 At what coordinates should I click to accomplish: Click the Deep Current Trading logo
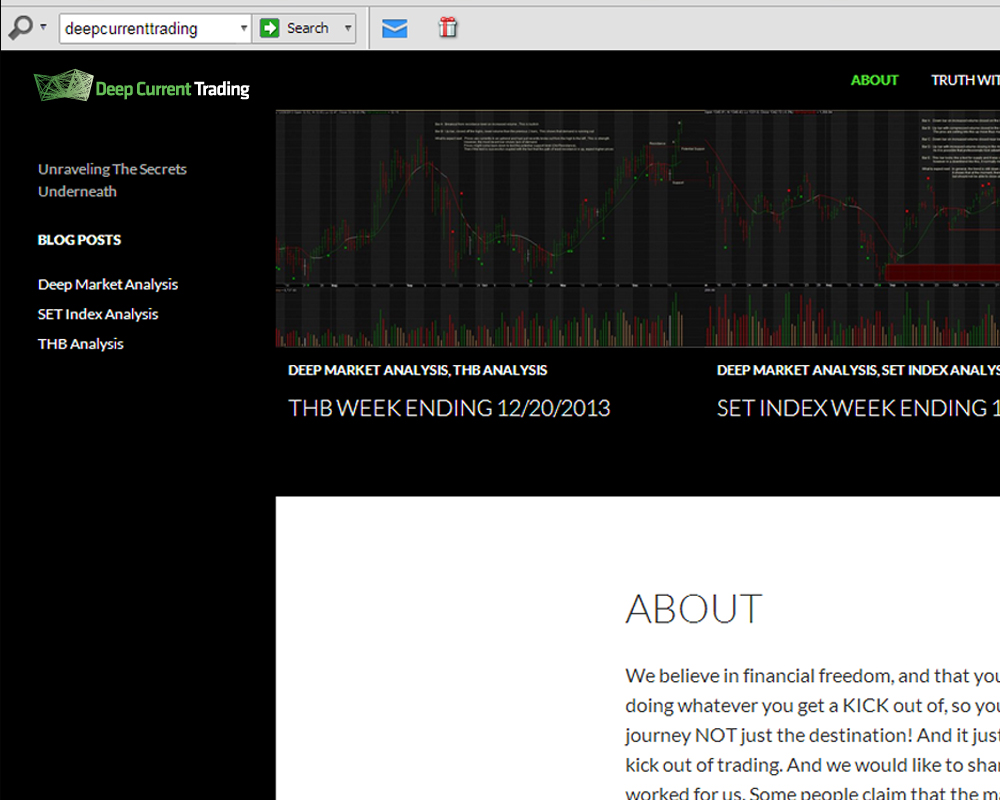point(142,86)
